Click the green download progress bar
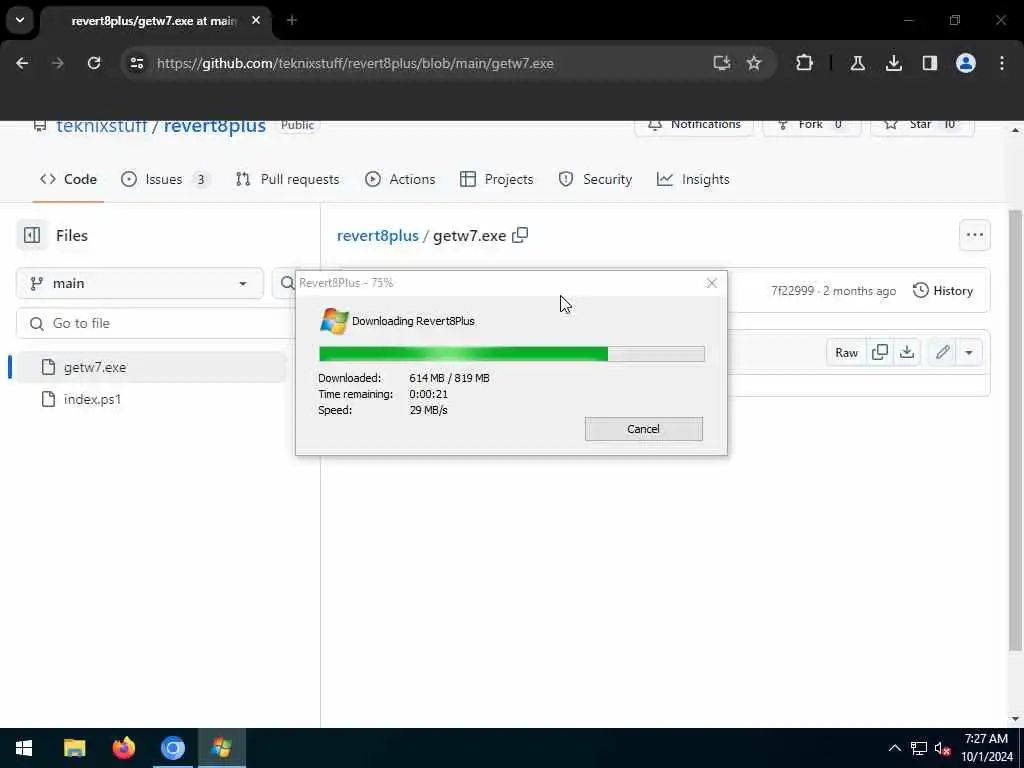This screenshot has height=768, width=1024. (511, 354)
